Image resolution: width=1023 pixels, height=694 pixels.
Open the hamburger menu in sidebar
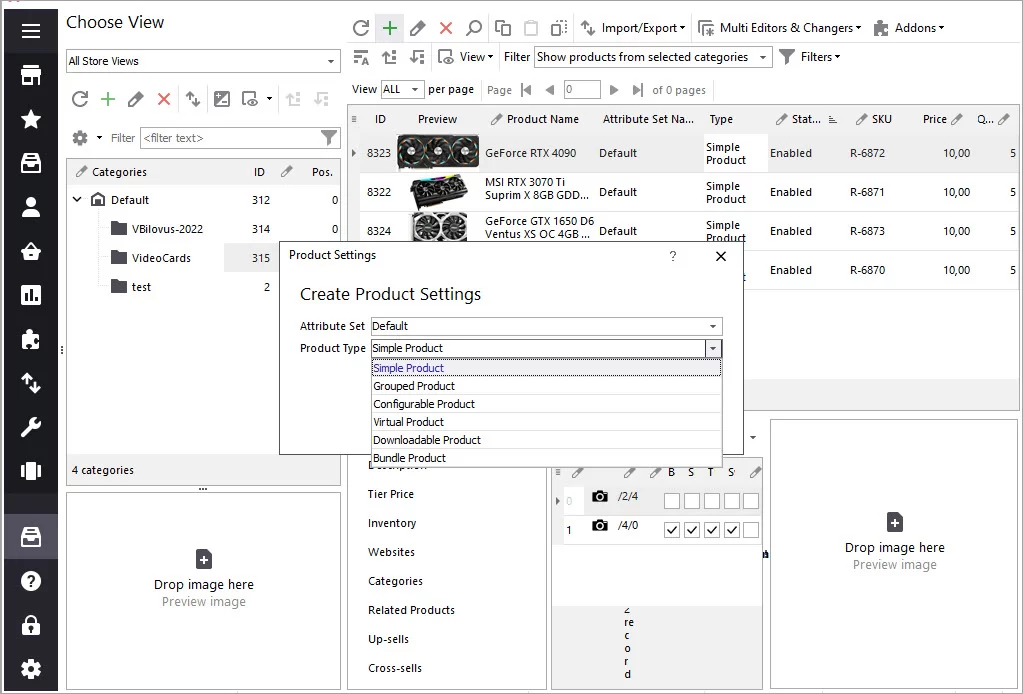(x=31, y=31)
